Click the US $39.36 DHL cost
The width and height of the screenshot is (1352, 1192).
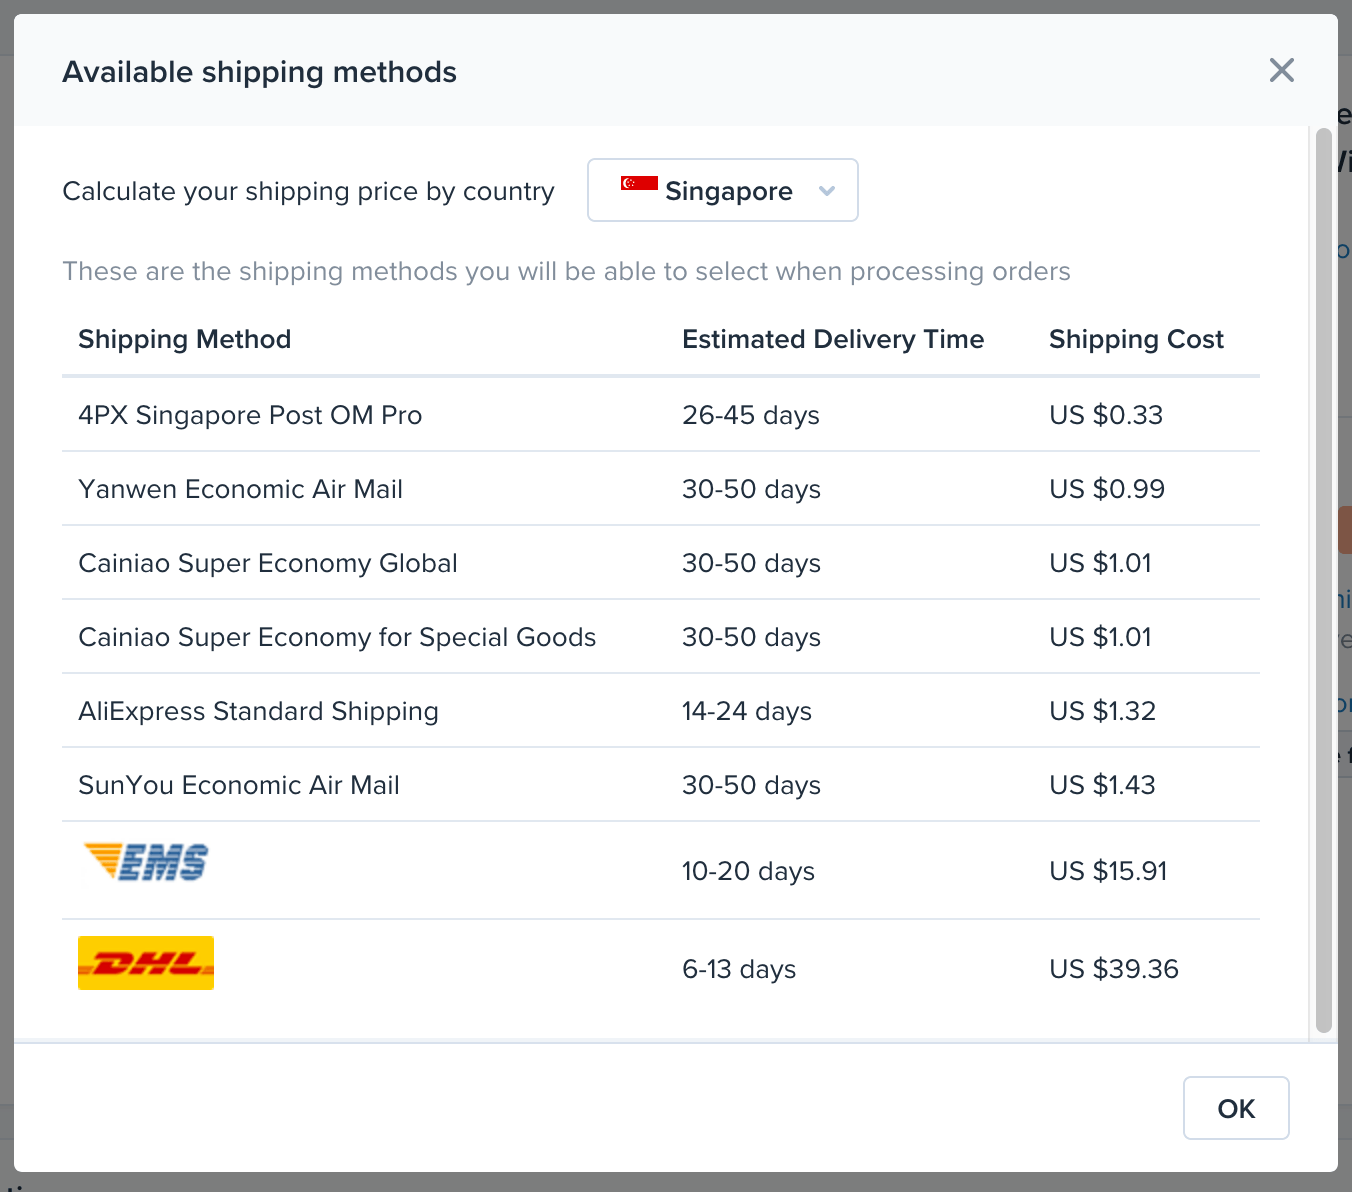point(1114,969)
